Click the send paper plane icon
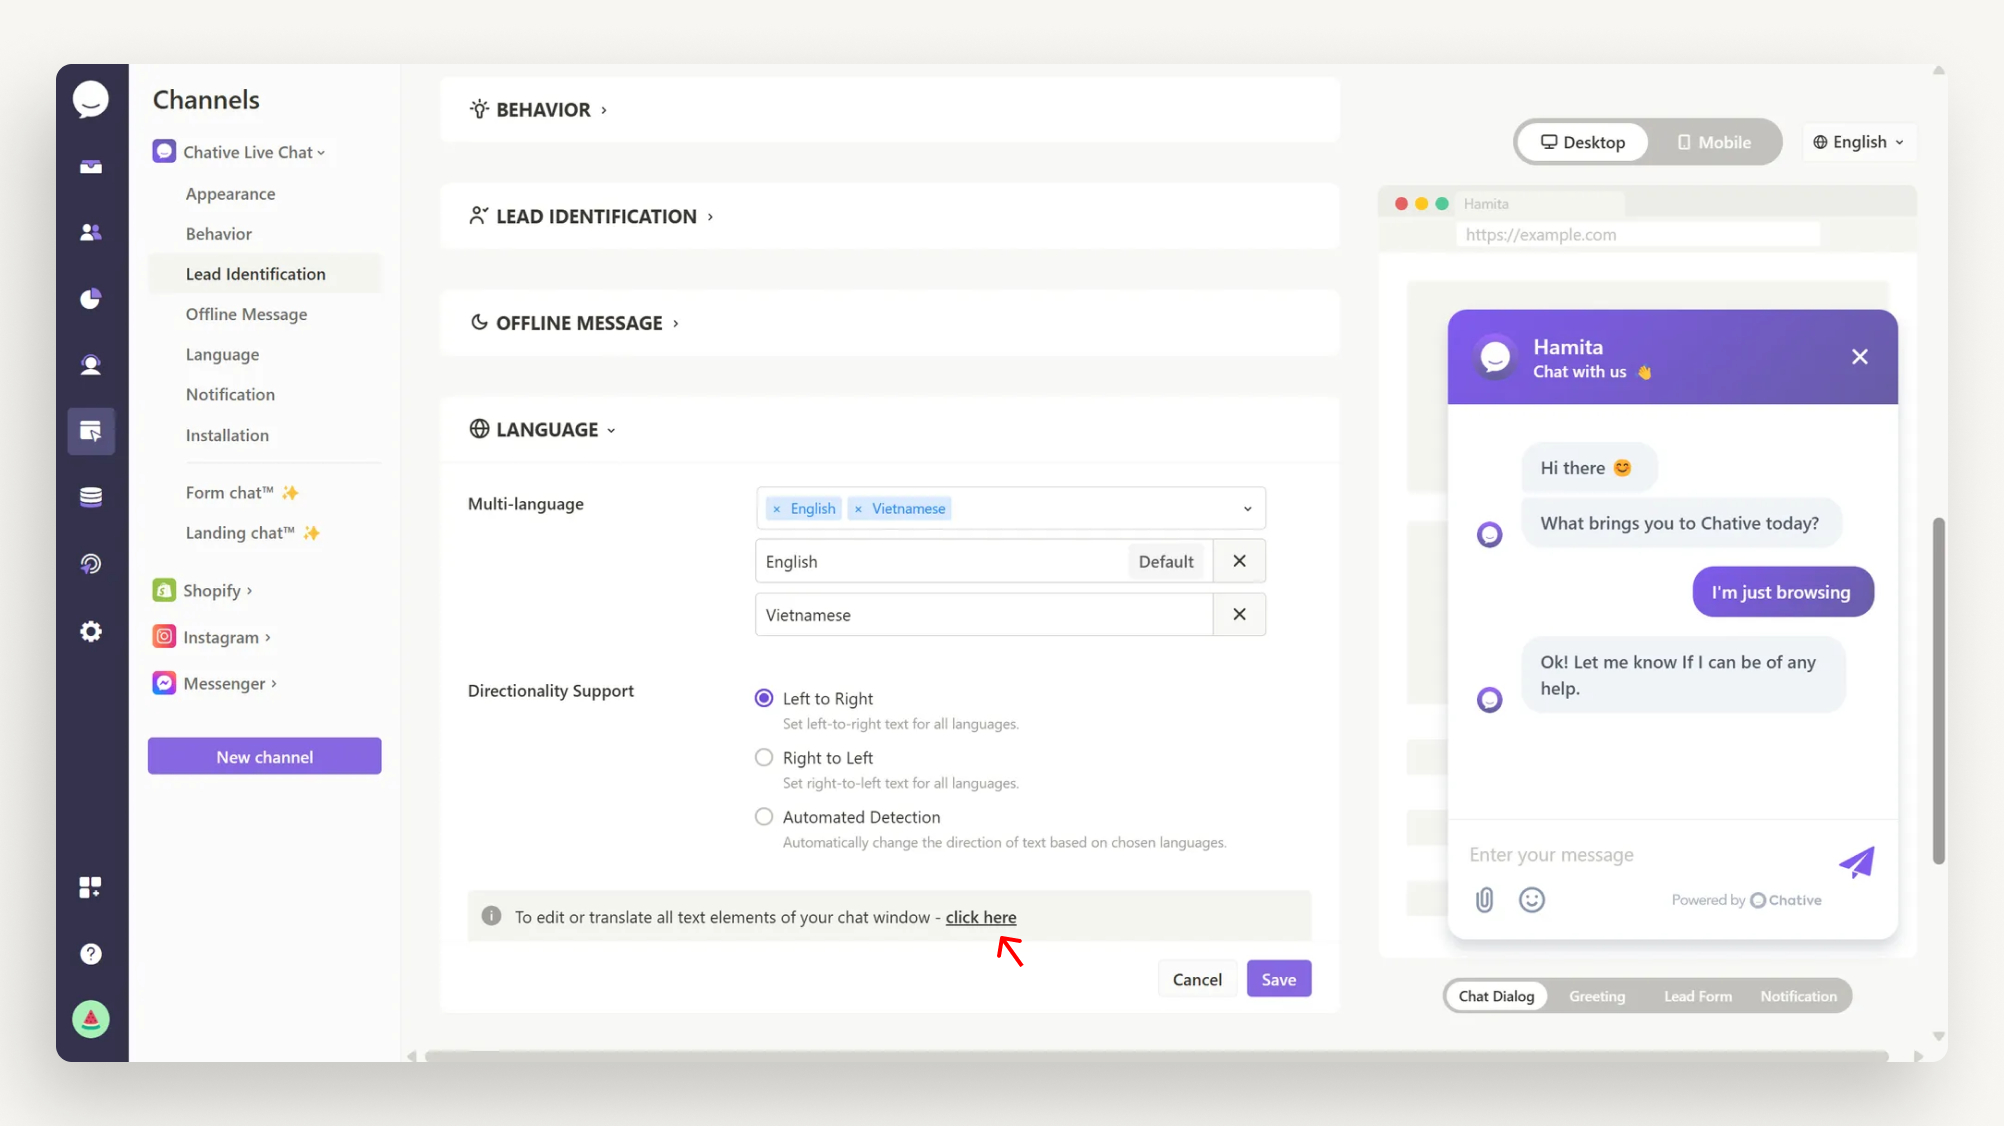Screen dimensions: 2004x1126 pyautogui.click(x=1856, y=861)
